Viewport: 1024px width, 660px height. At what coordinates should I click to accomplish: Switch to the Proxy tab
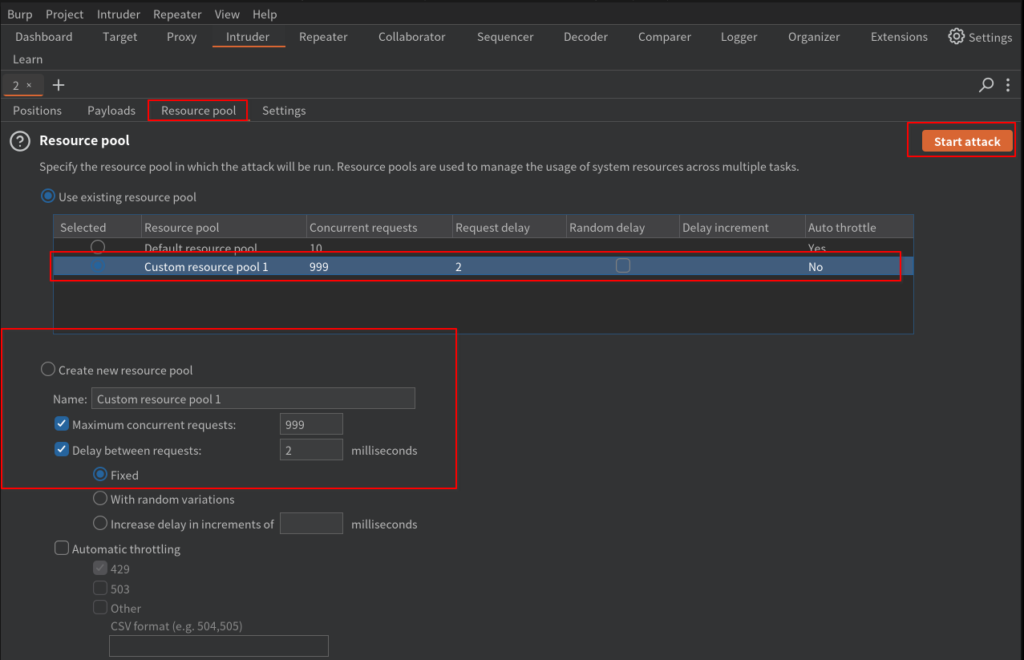(x=182, y=37)
